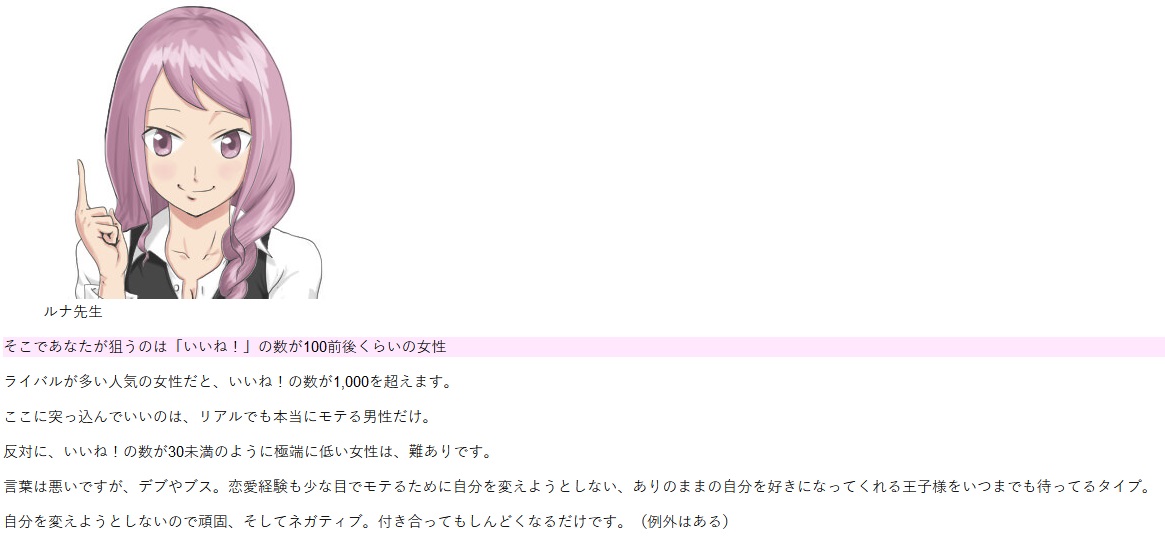This screenshot has width=1165, height=539.
Task: Click the raised index finger in the illustration
Action: pyautogui.click(x=83, y=186)
